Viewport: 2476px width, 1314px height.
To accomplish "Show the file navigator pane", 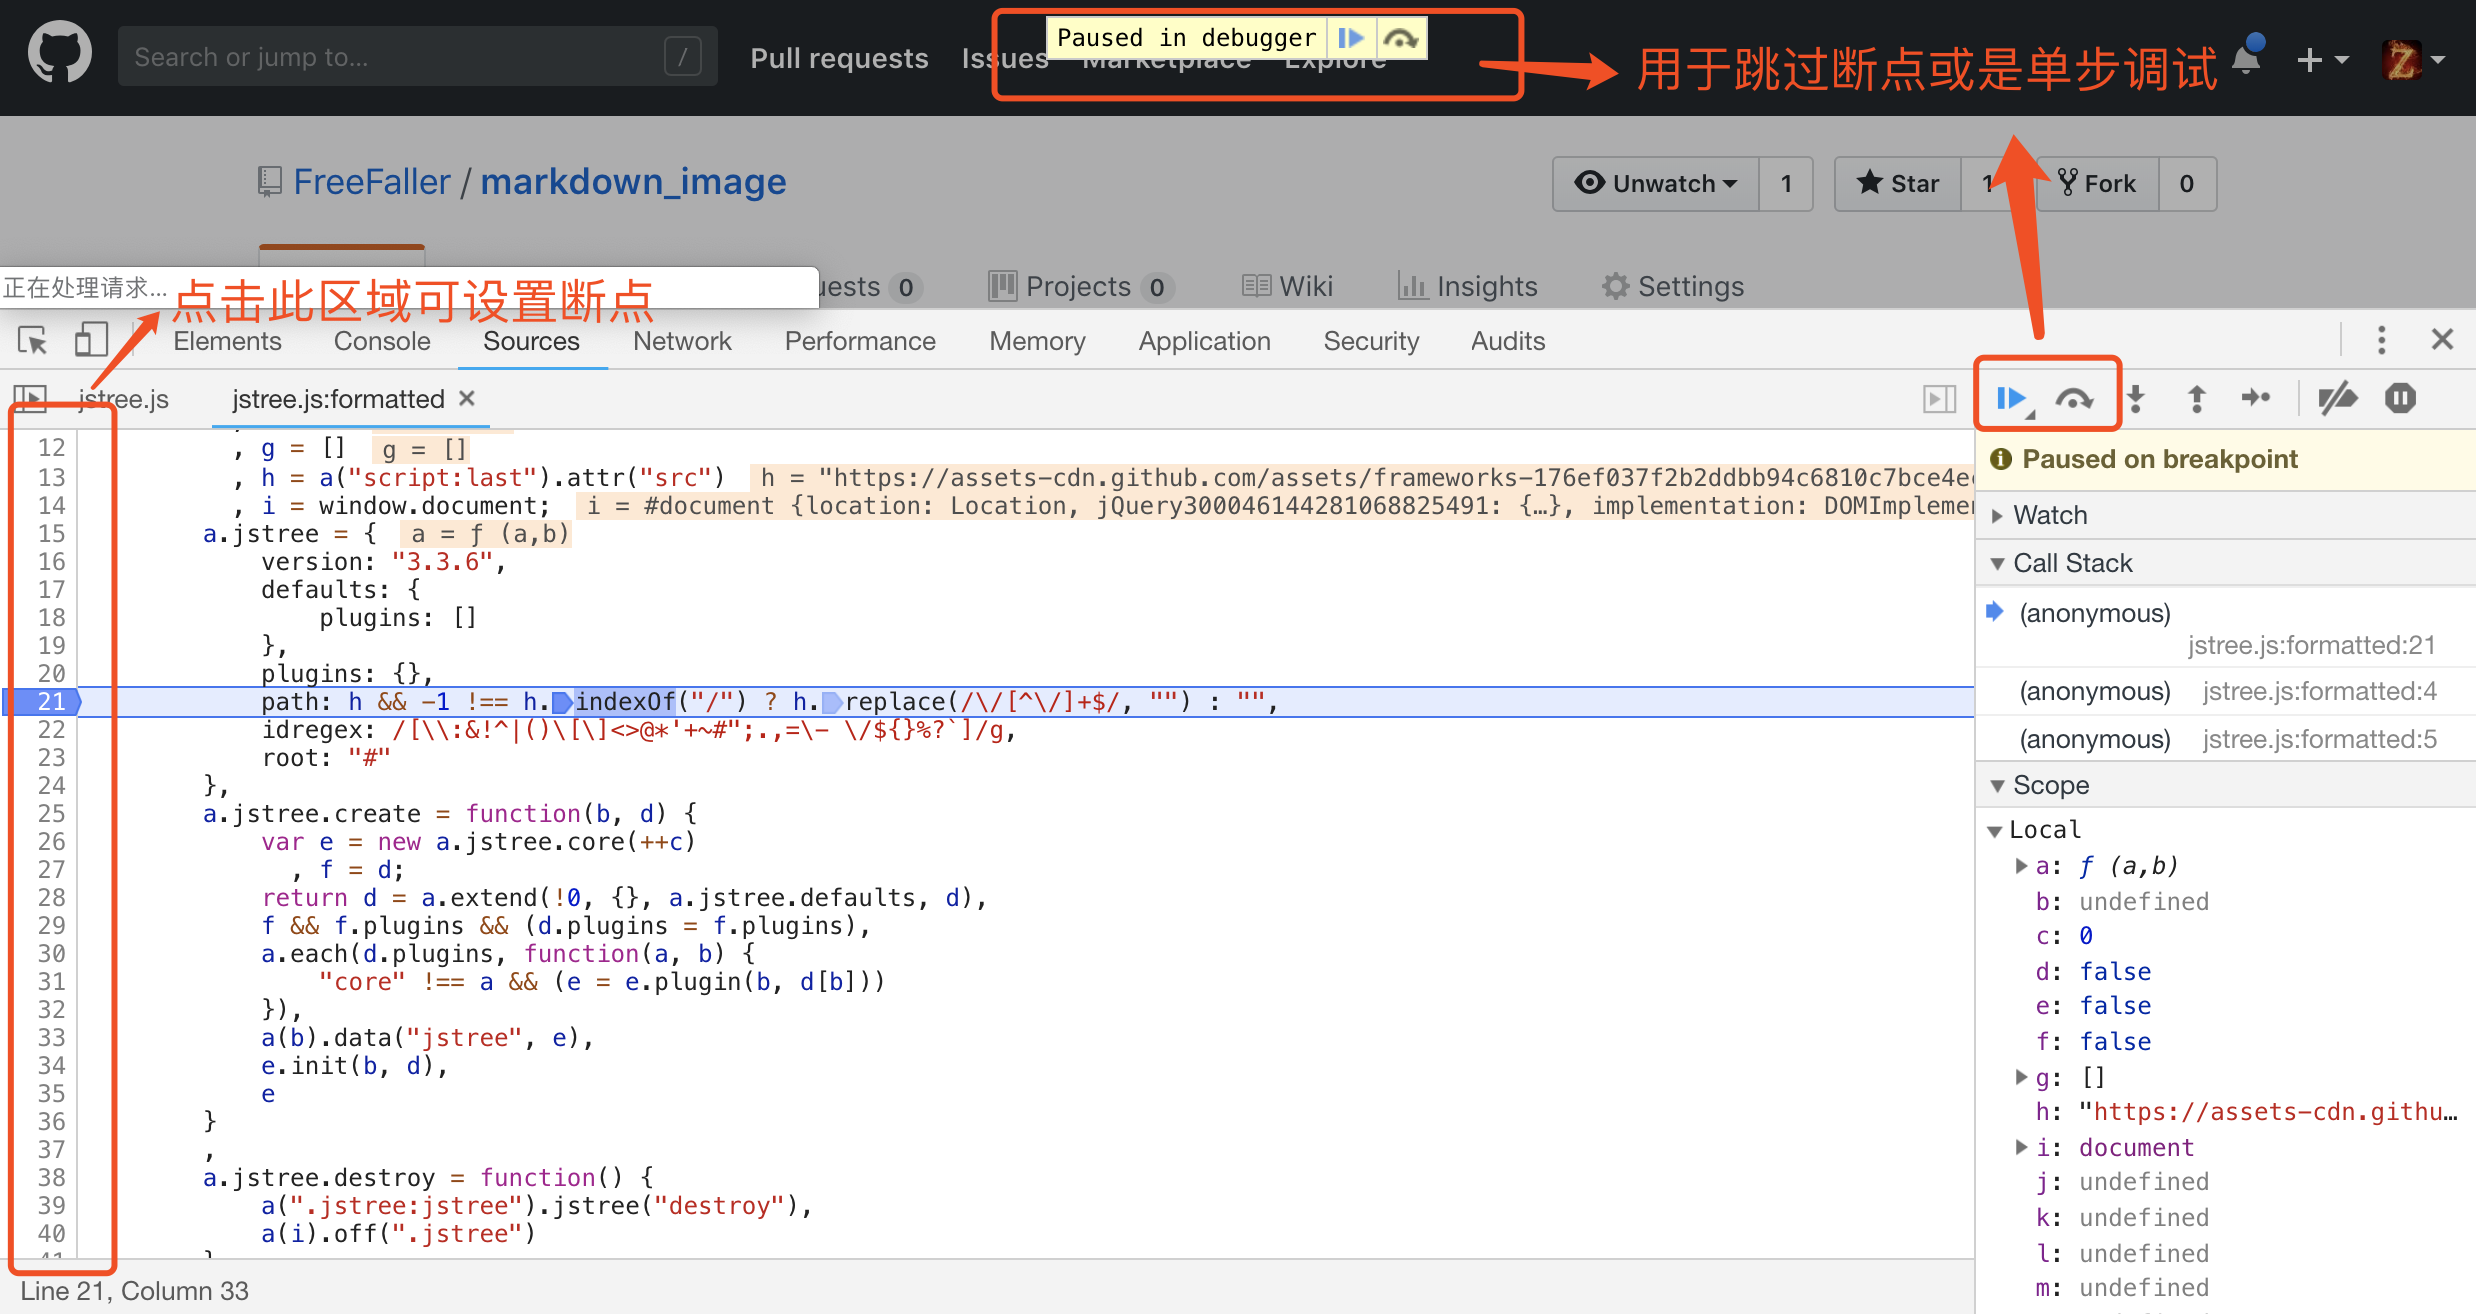I will [31, 399].
